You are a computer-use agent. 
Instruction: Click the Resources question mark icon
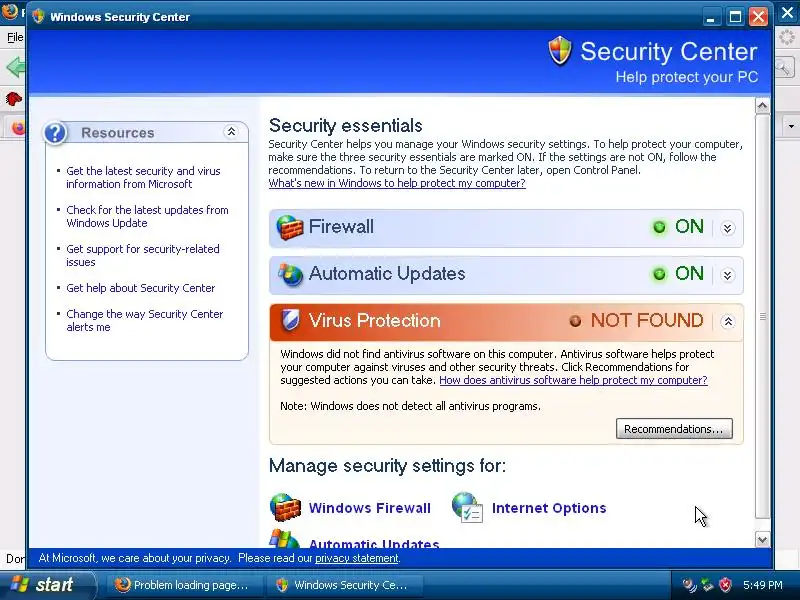click(x=55, y=133)
